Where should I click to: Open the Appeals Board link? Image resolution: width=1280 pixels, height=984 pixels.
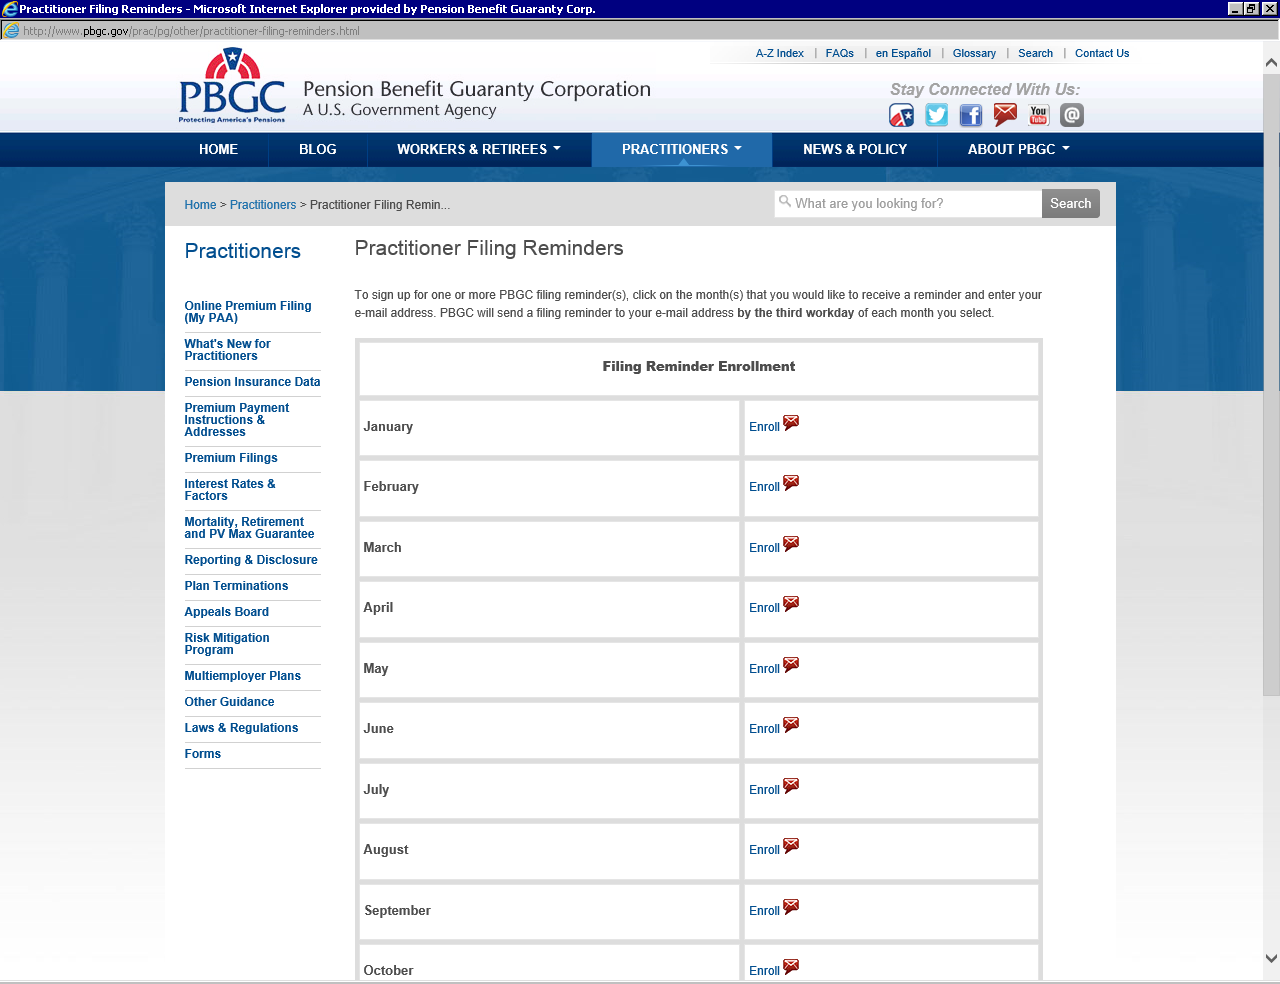tap(227, 612)
